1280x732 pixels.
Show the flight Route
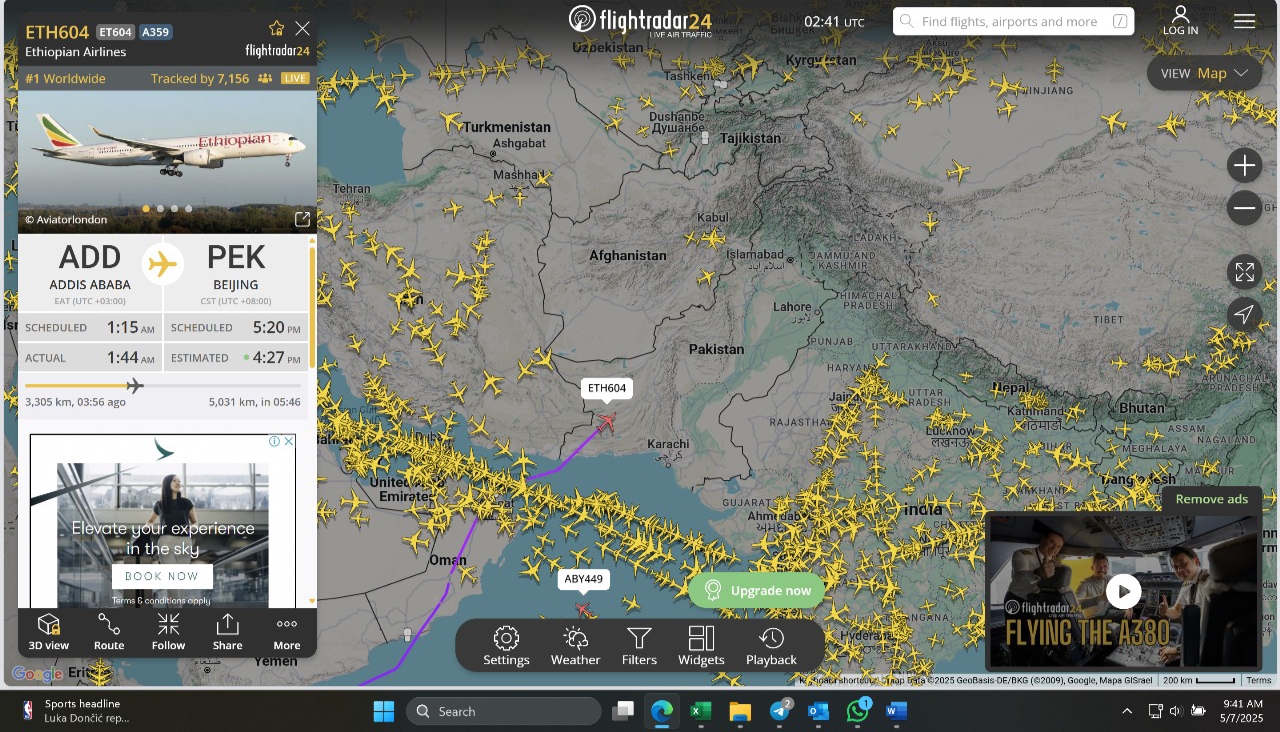pyautogui.click(x=109, y=633)
